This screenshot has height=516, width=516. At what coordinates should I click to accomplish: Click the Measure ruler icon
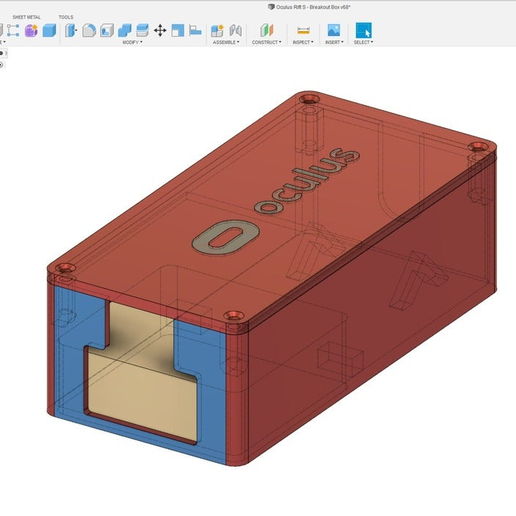303,31
